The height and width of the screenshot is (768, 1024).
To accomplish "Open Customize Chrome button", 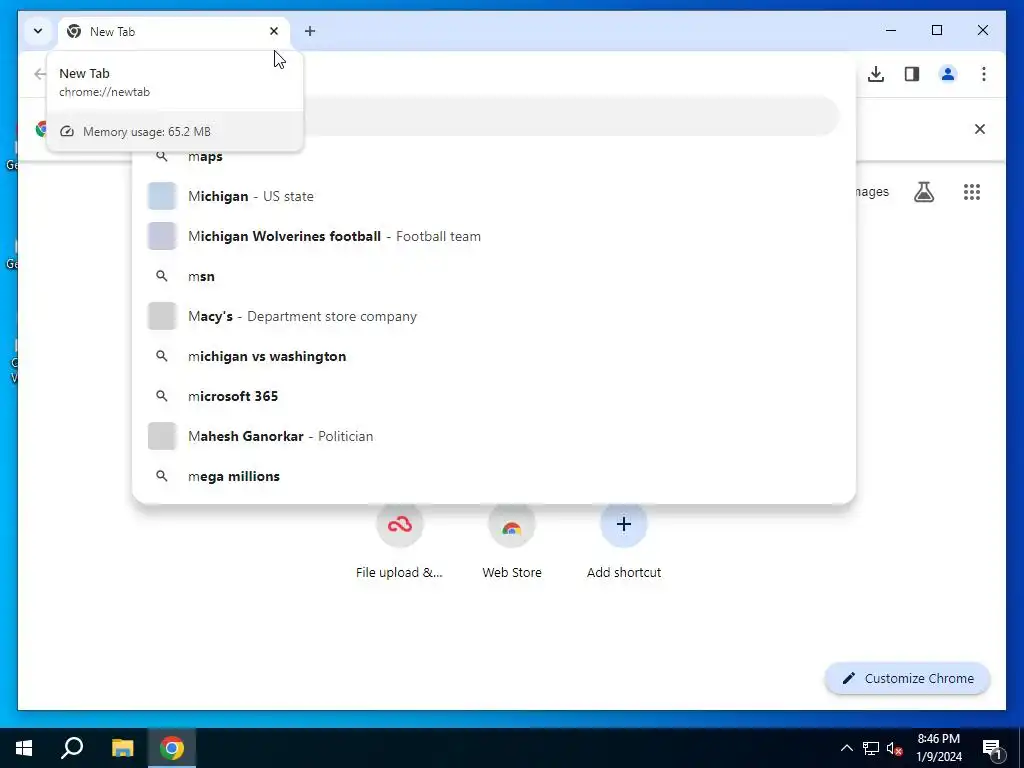I will [x=908, y=679].
